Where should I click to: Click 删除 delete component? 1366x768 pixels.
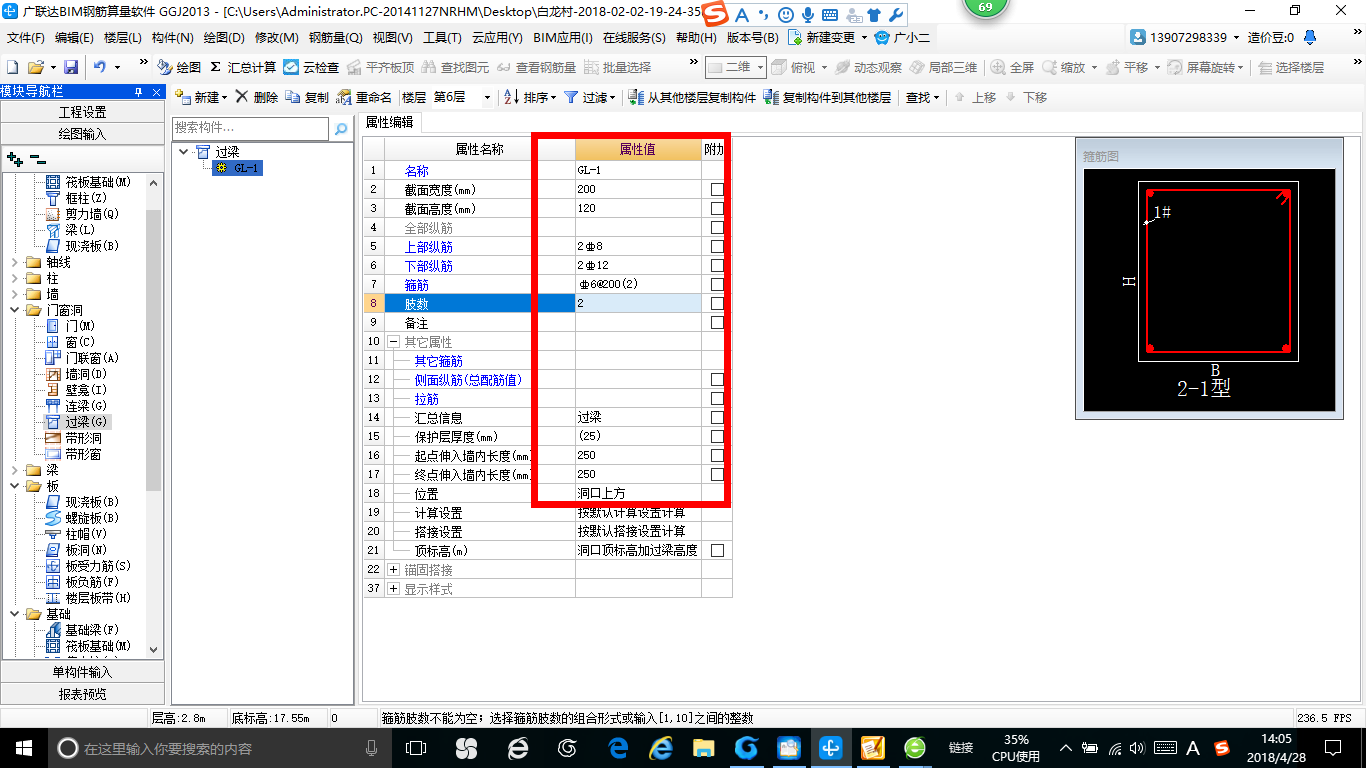coord(257,97)
